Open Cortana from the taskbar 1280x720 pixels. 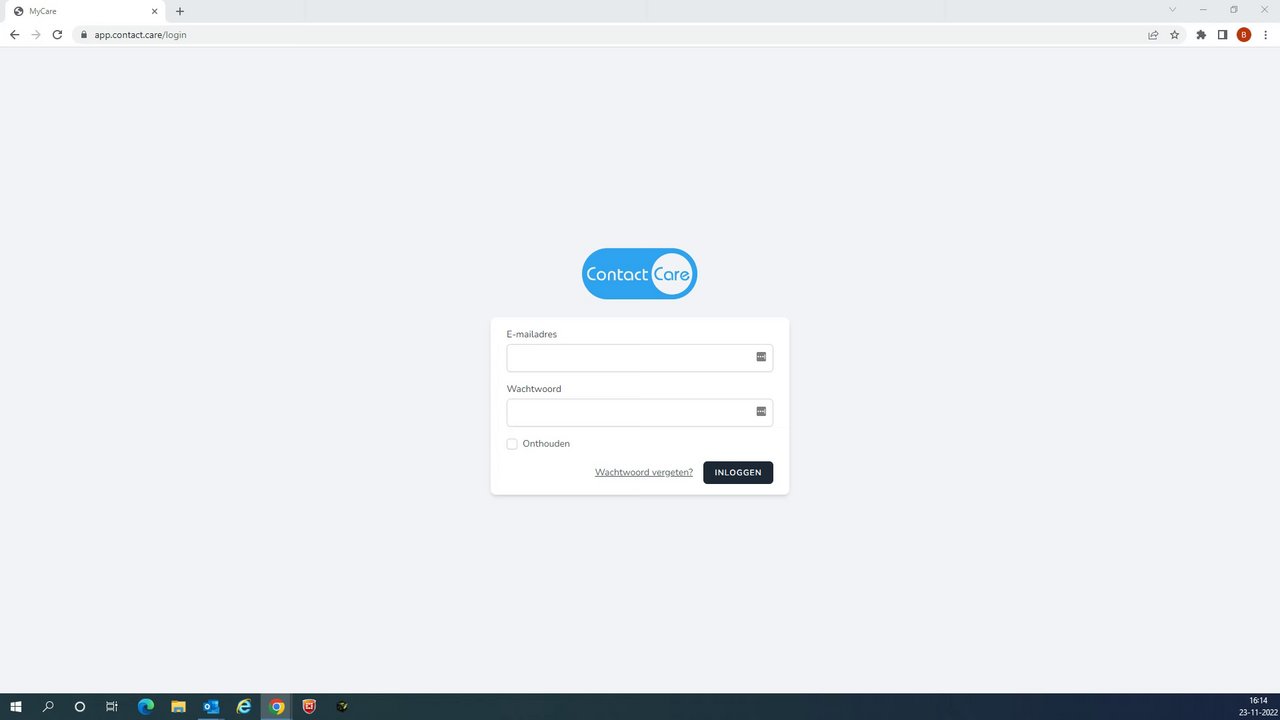[x=80, y=706]
